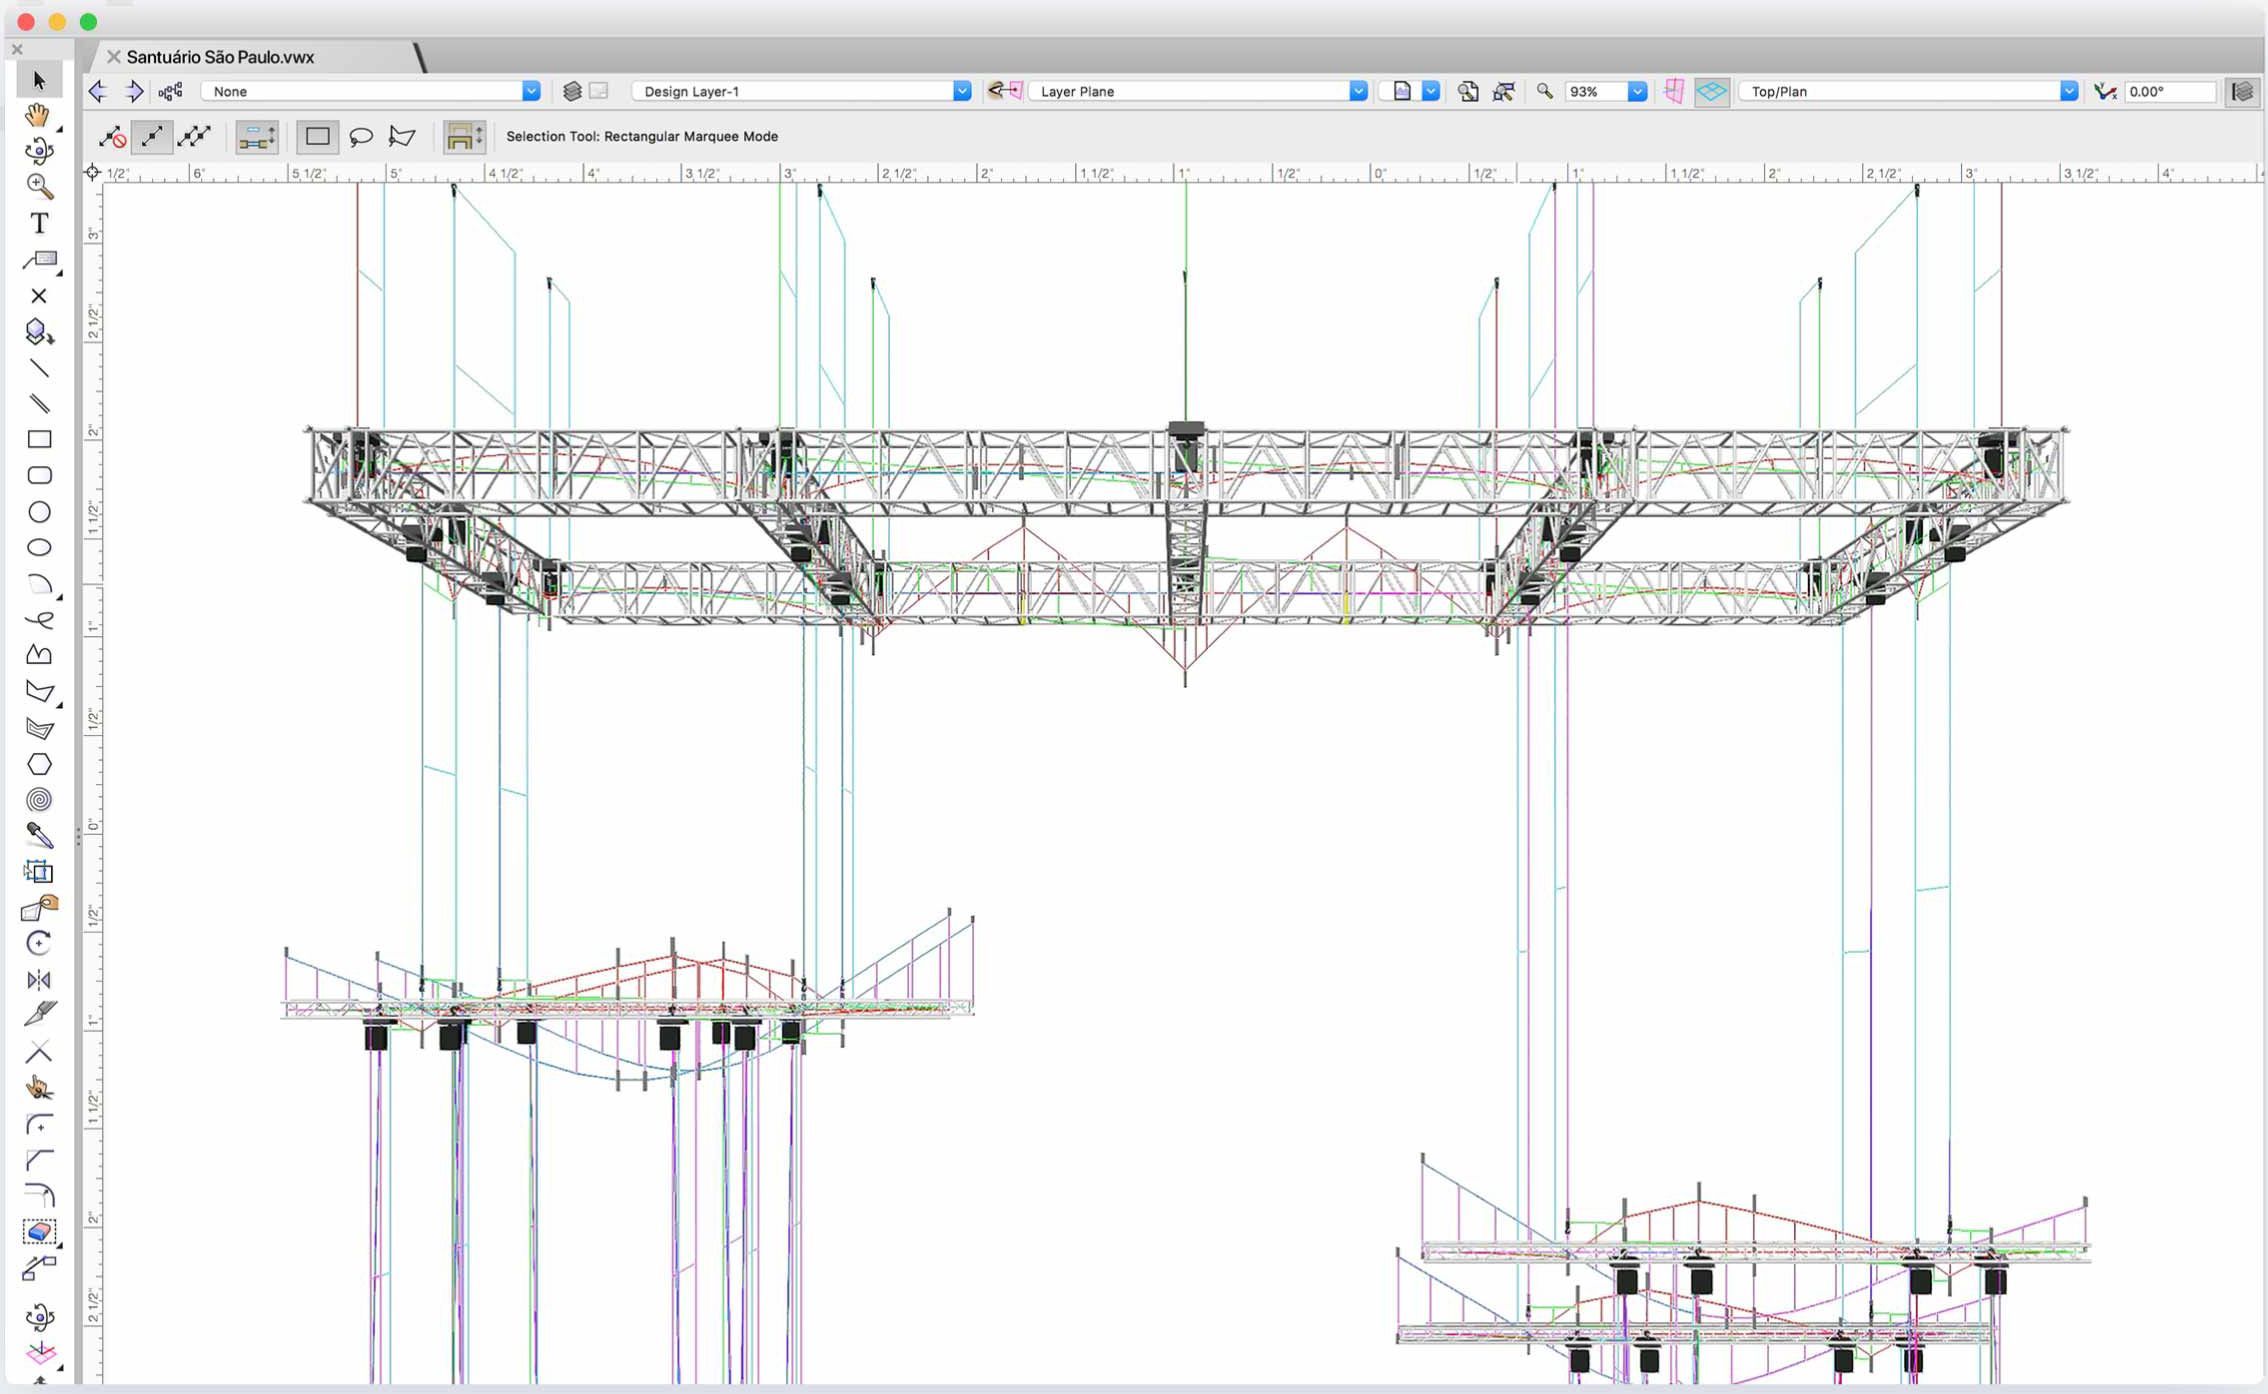
Task: Go to next view arrow
Action: tap(133, 92)
